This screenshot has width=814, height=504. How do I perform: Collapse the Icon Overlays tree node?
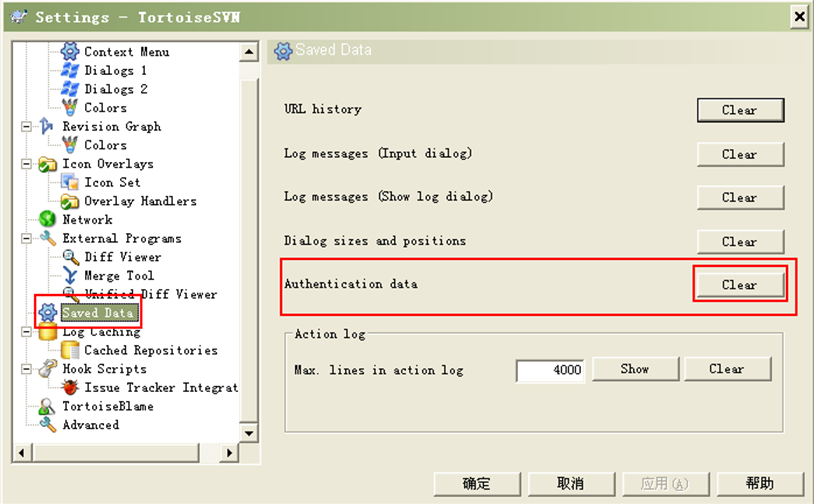[25, 164]
